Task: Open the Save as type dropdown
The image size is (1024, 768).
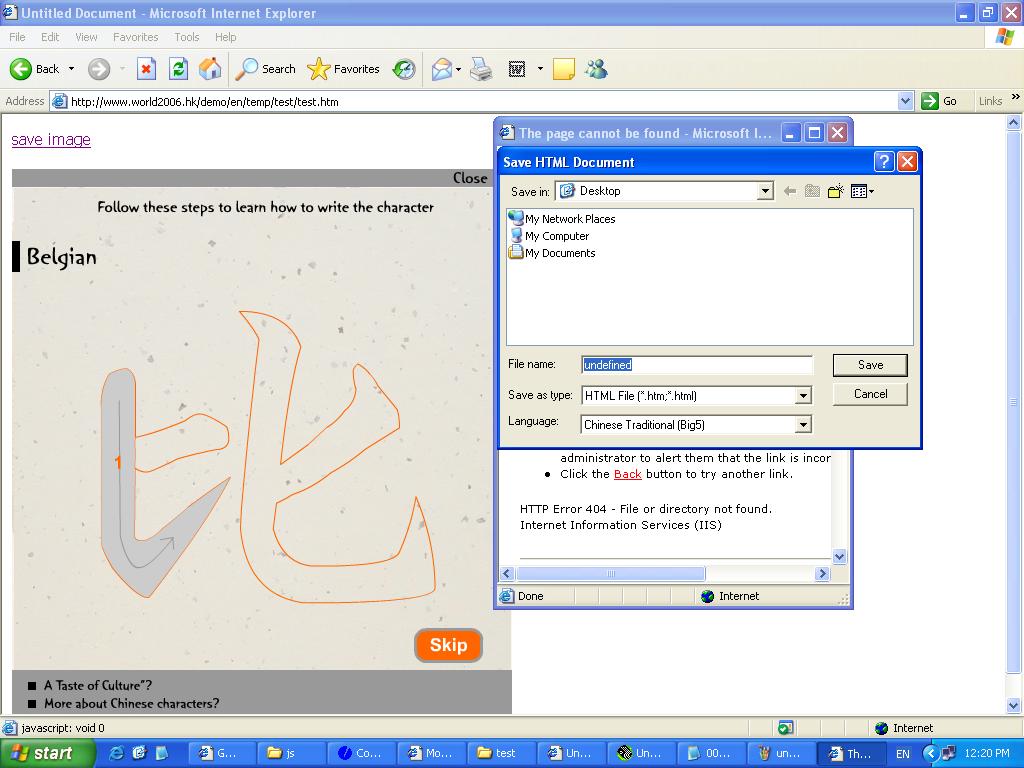Action: [x=802, y=396]
